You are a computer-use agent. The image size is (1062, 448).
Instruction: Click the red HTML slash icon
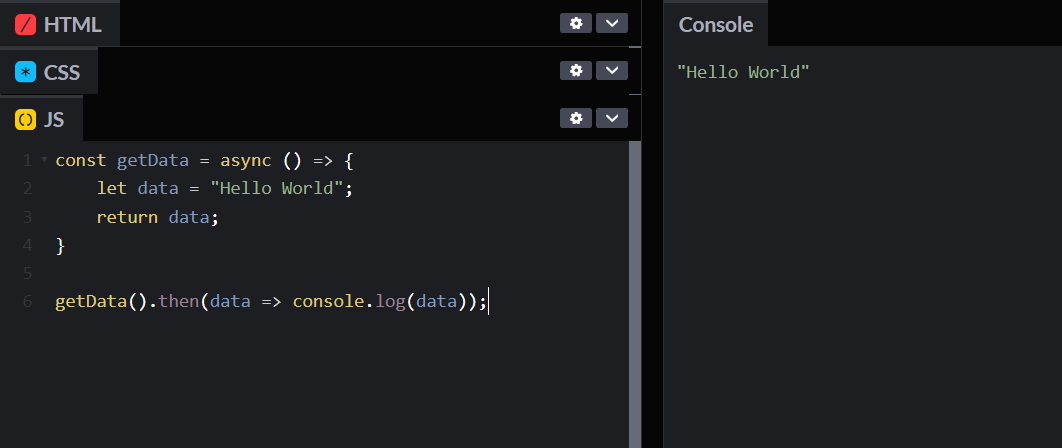(x=26, y=24)
